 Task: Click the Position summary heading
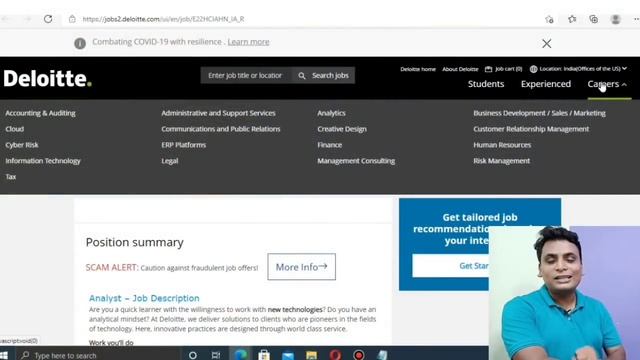pos(135,242)
